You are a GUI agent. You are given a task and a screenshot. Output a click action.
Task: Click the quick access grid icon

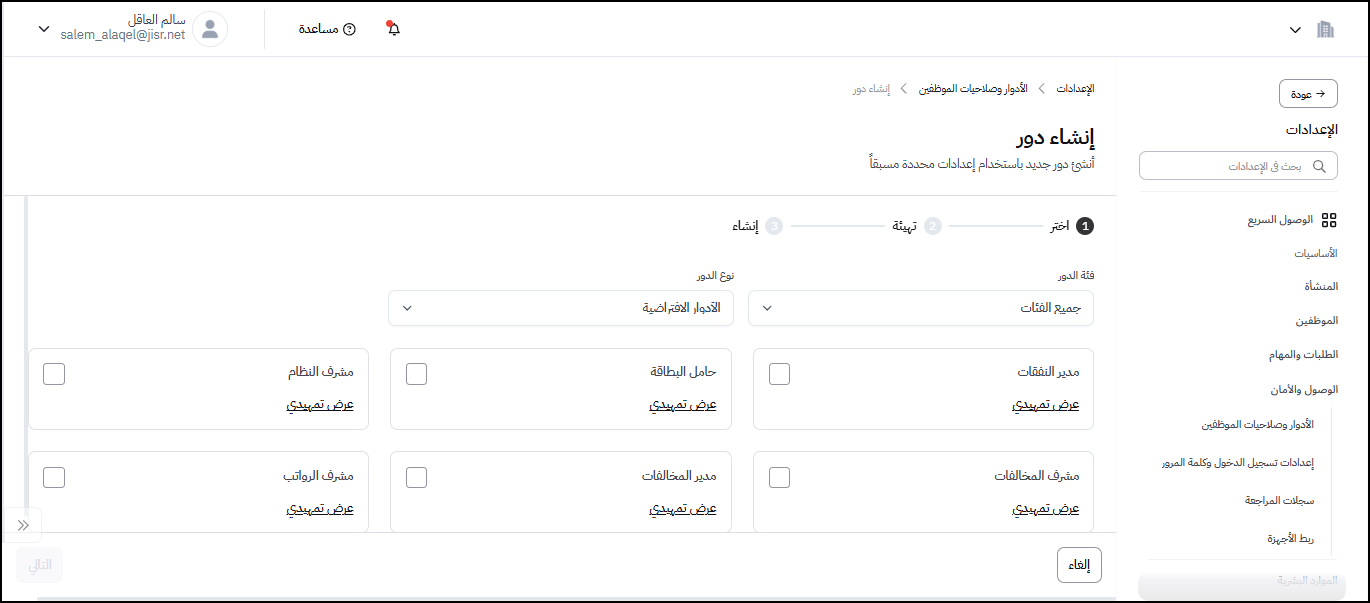click(1329, 220)
